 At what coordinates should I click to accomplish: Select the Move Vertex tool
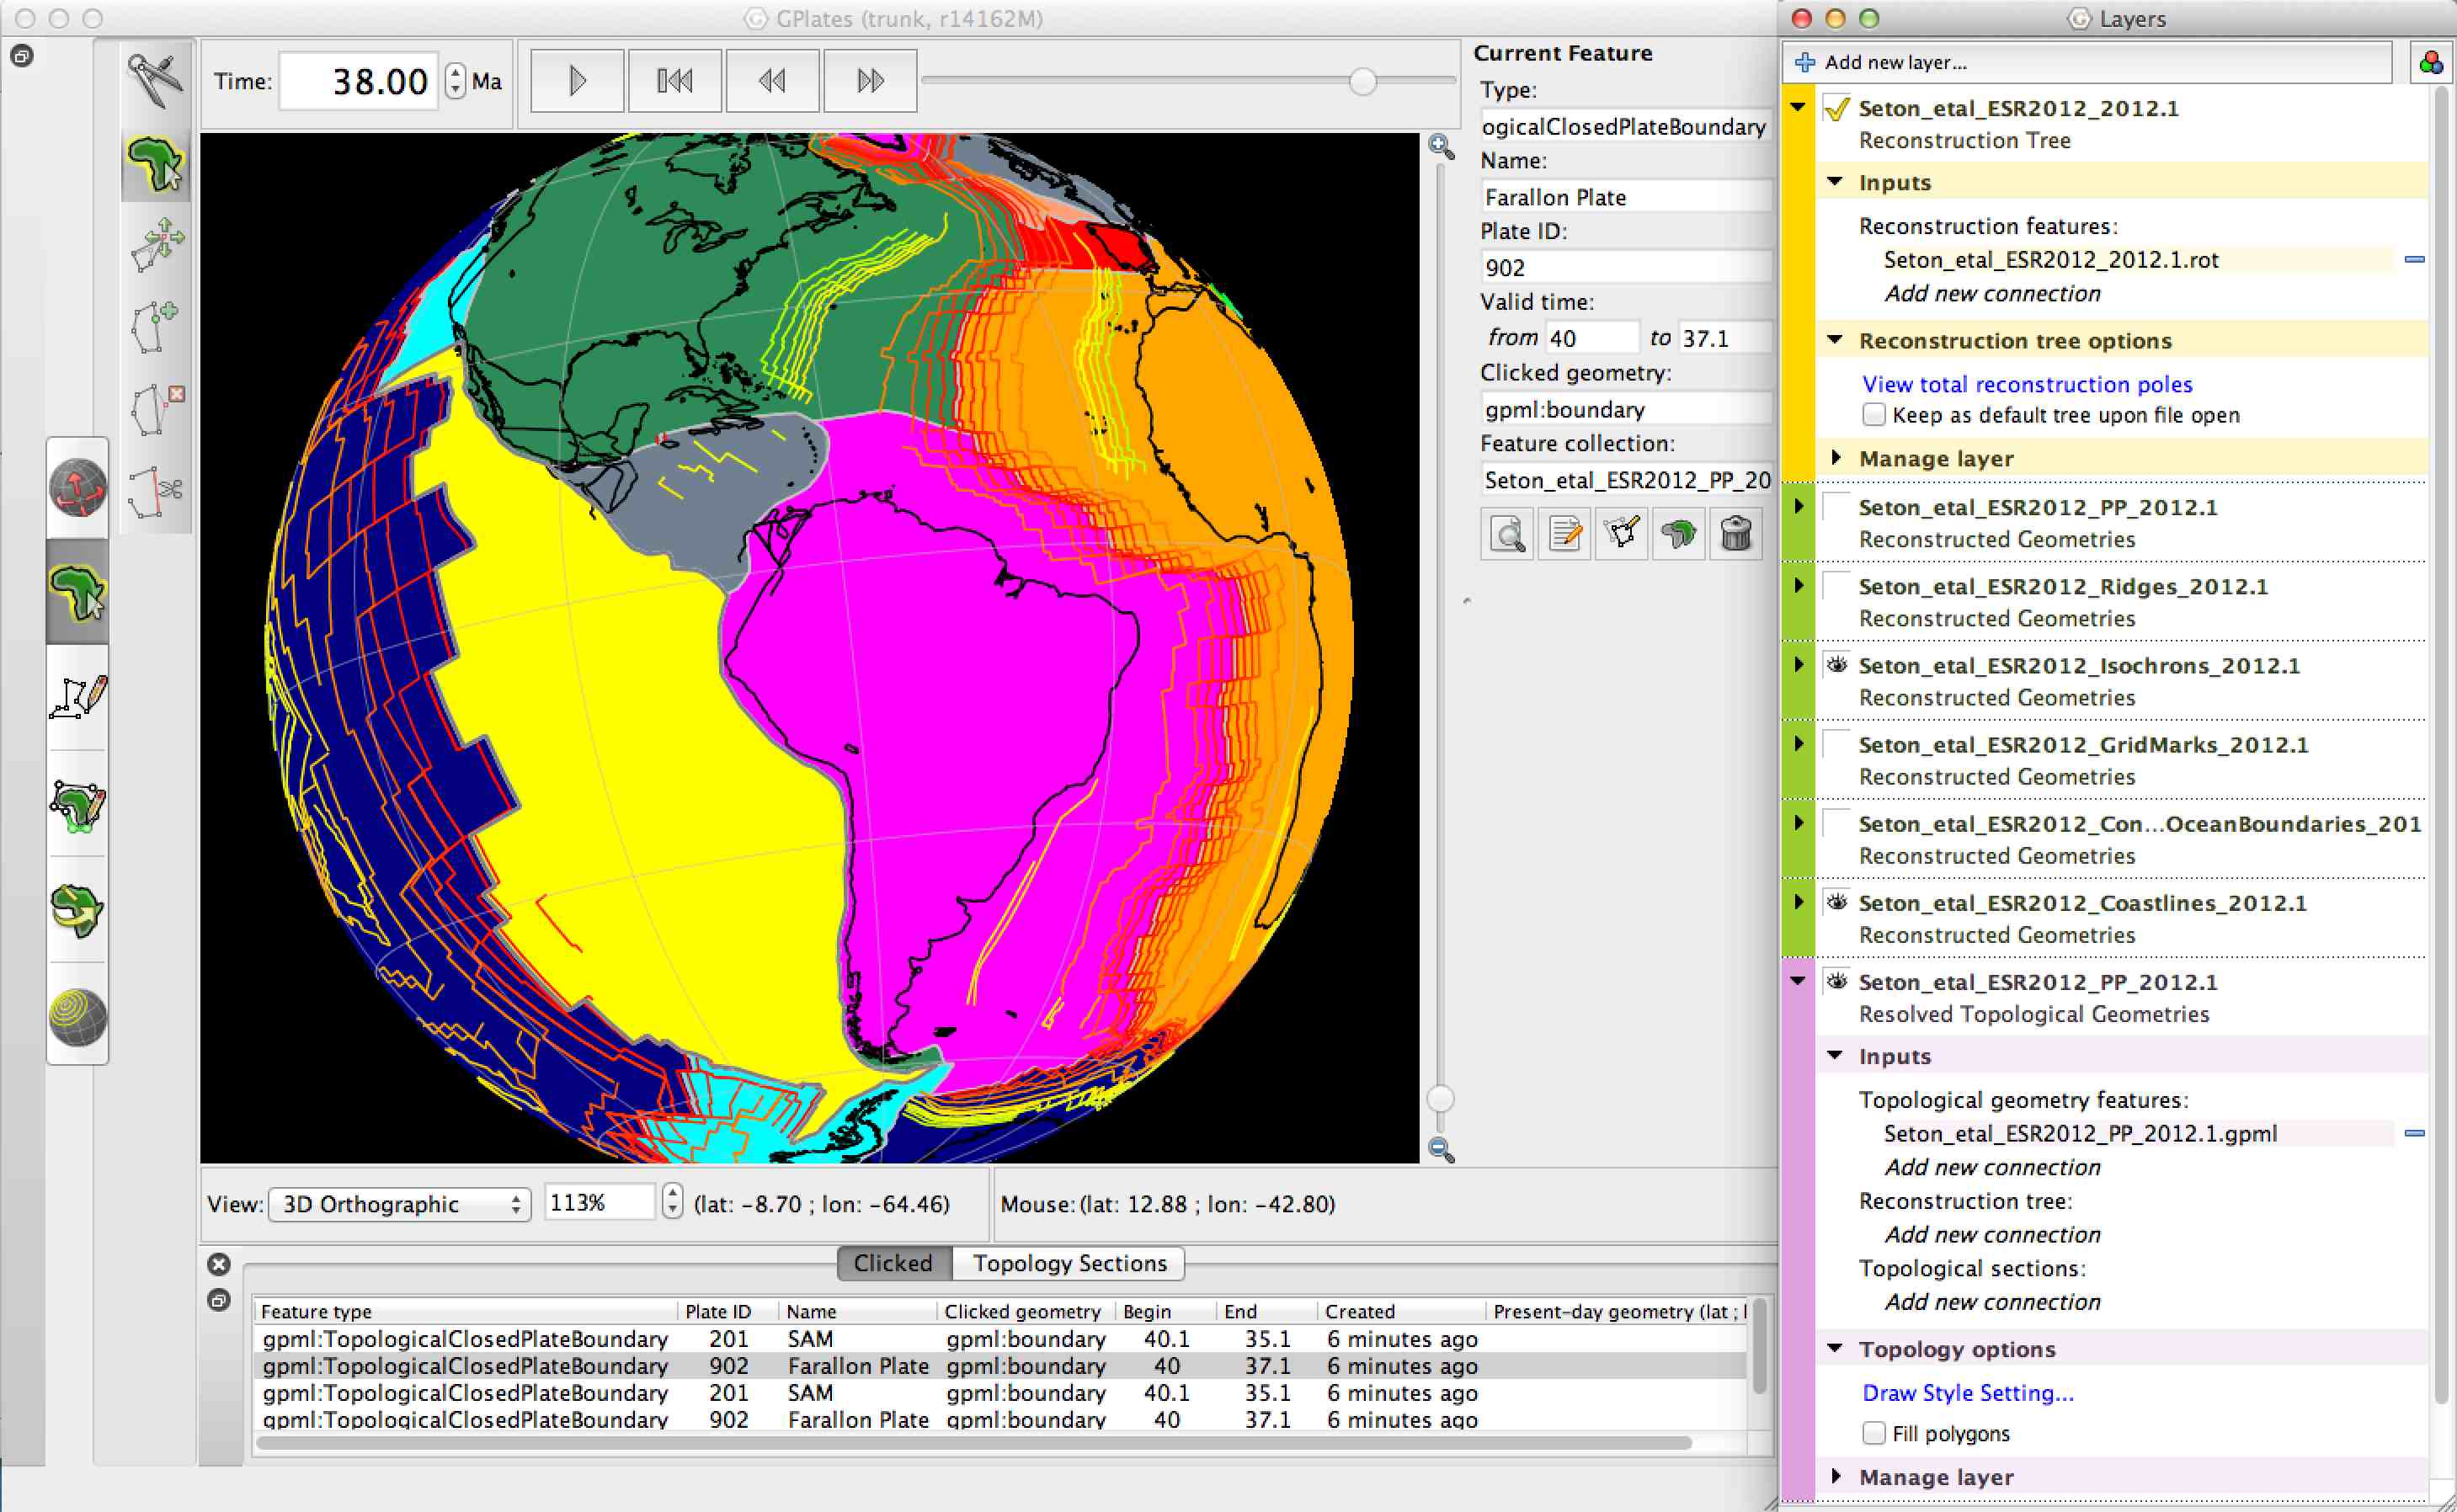click(x=156, y=245)
